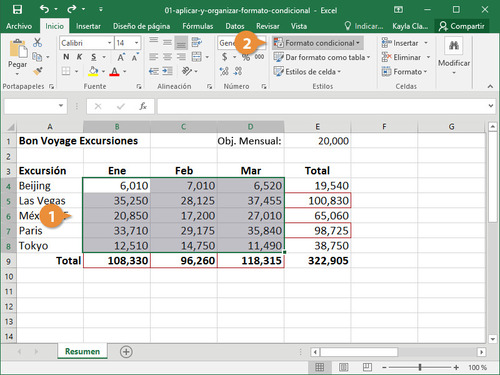
Task: Merge and center cells icon
Action: pos(197,57)
